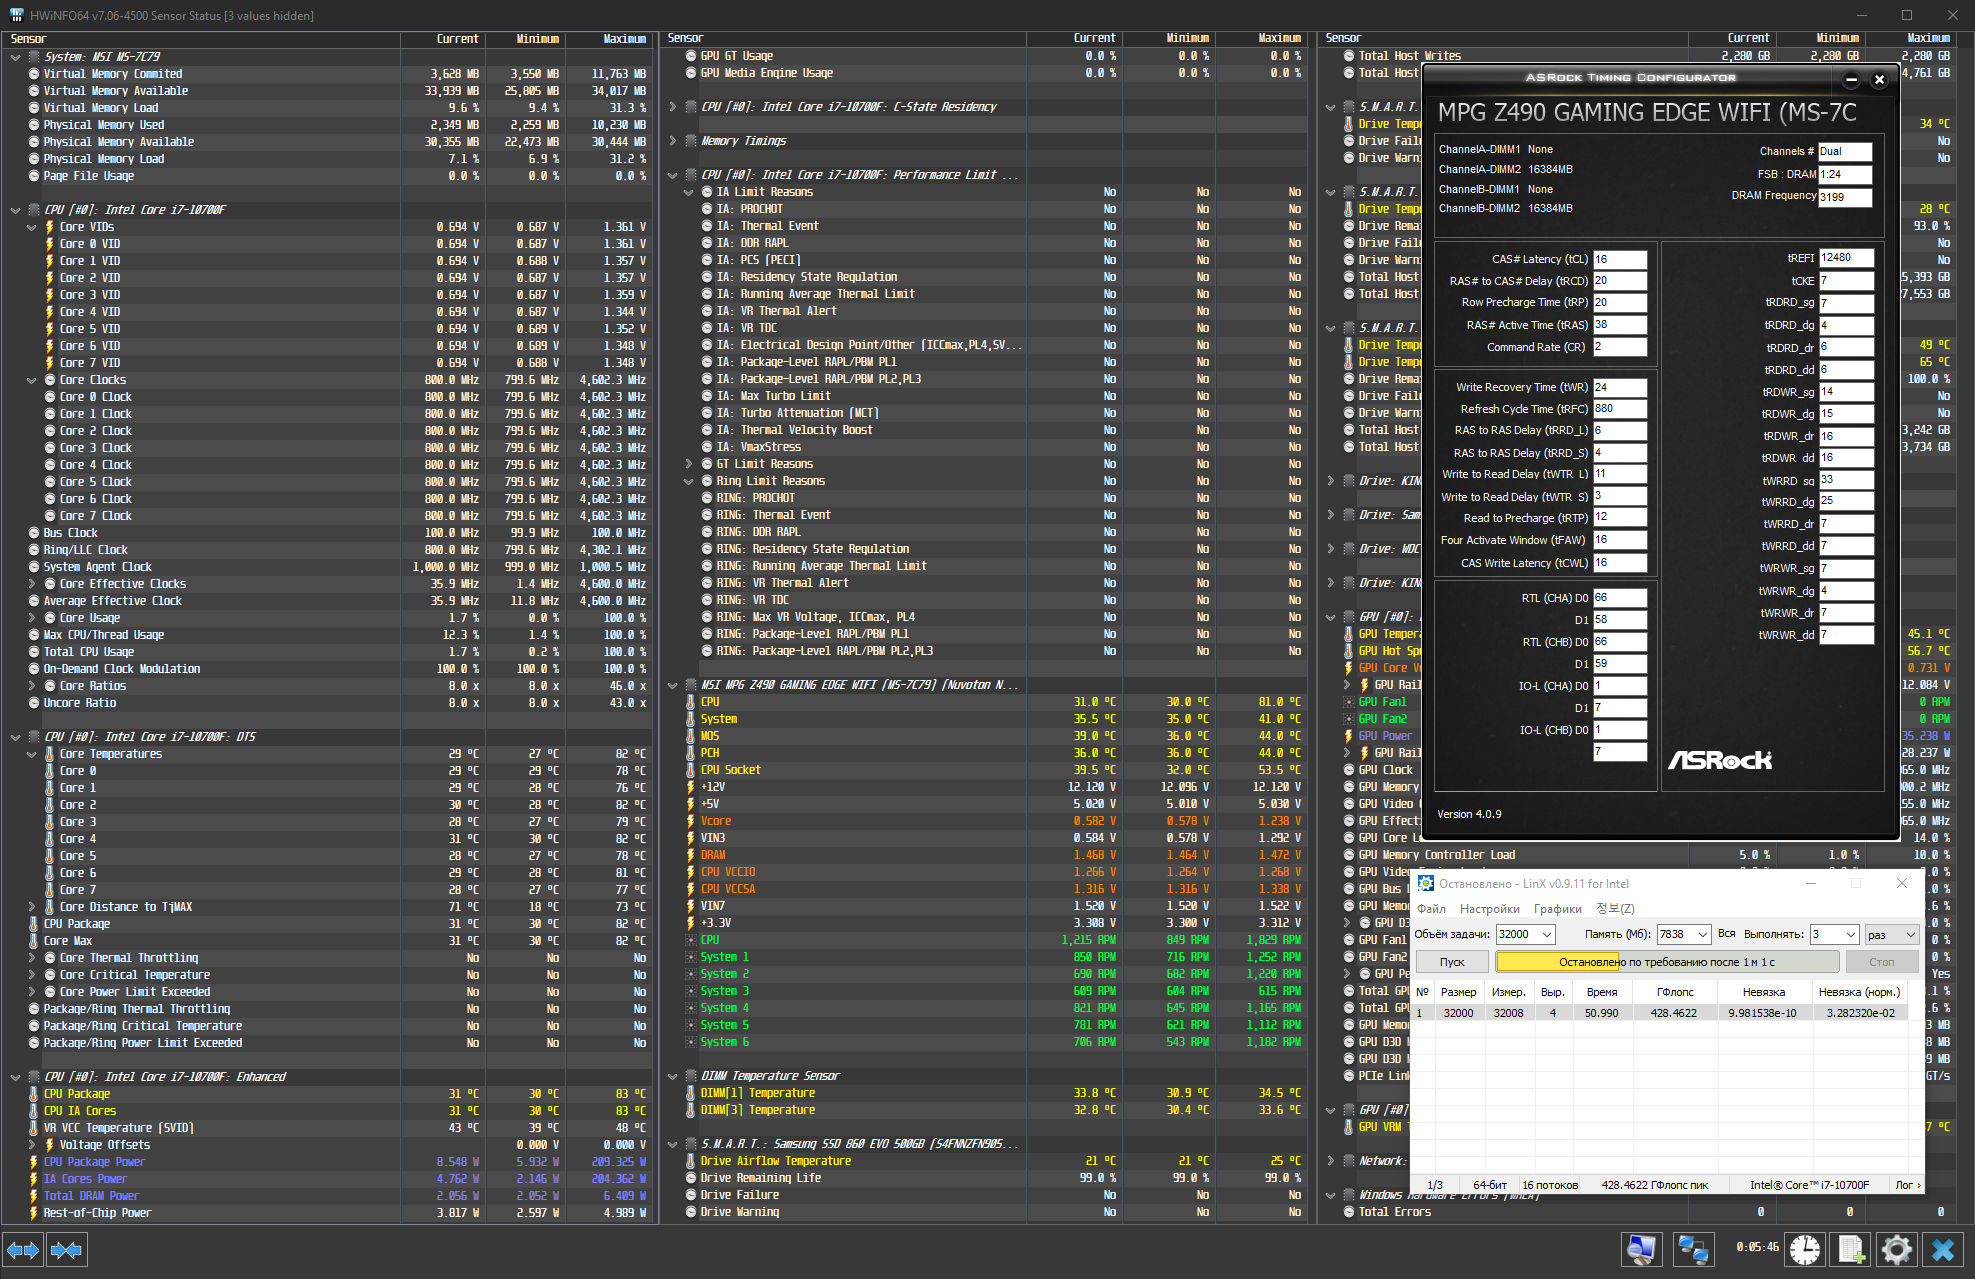Click the CAS# Latency (tCL) field

[1619, 259]
